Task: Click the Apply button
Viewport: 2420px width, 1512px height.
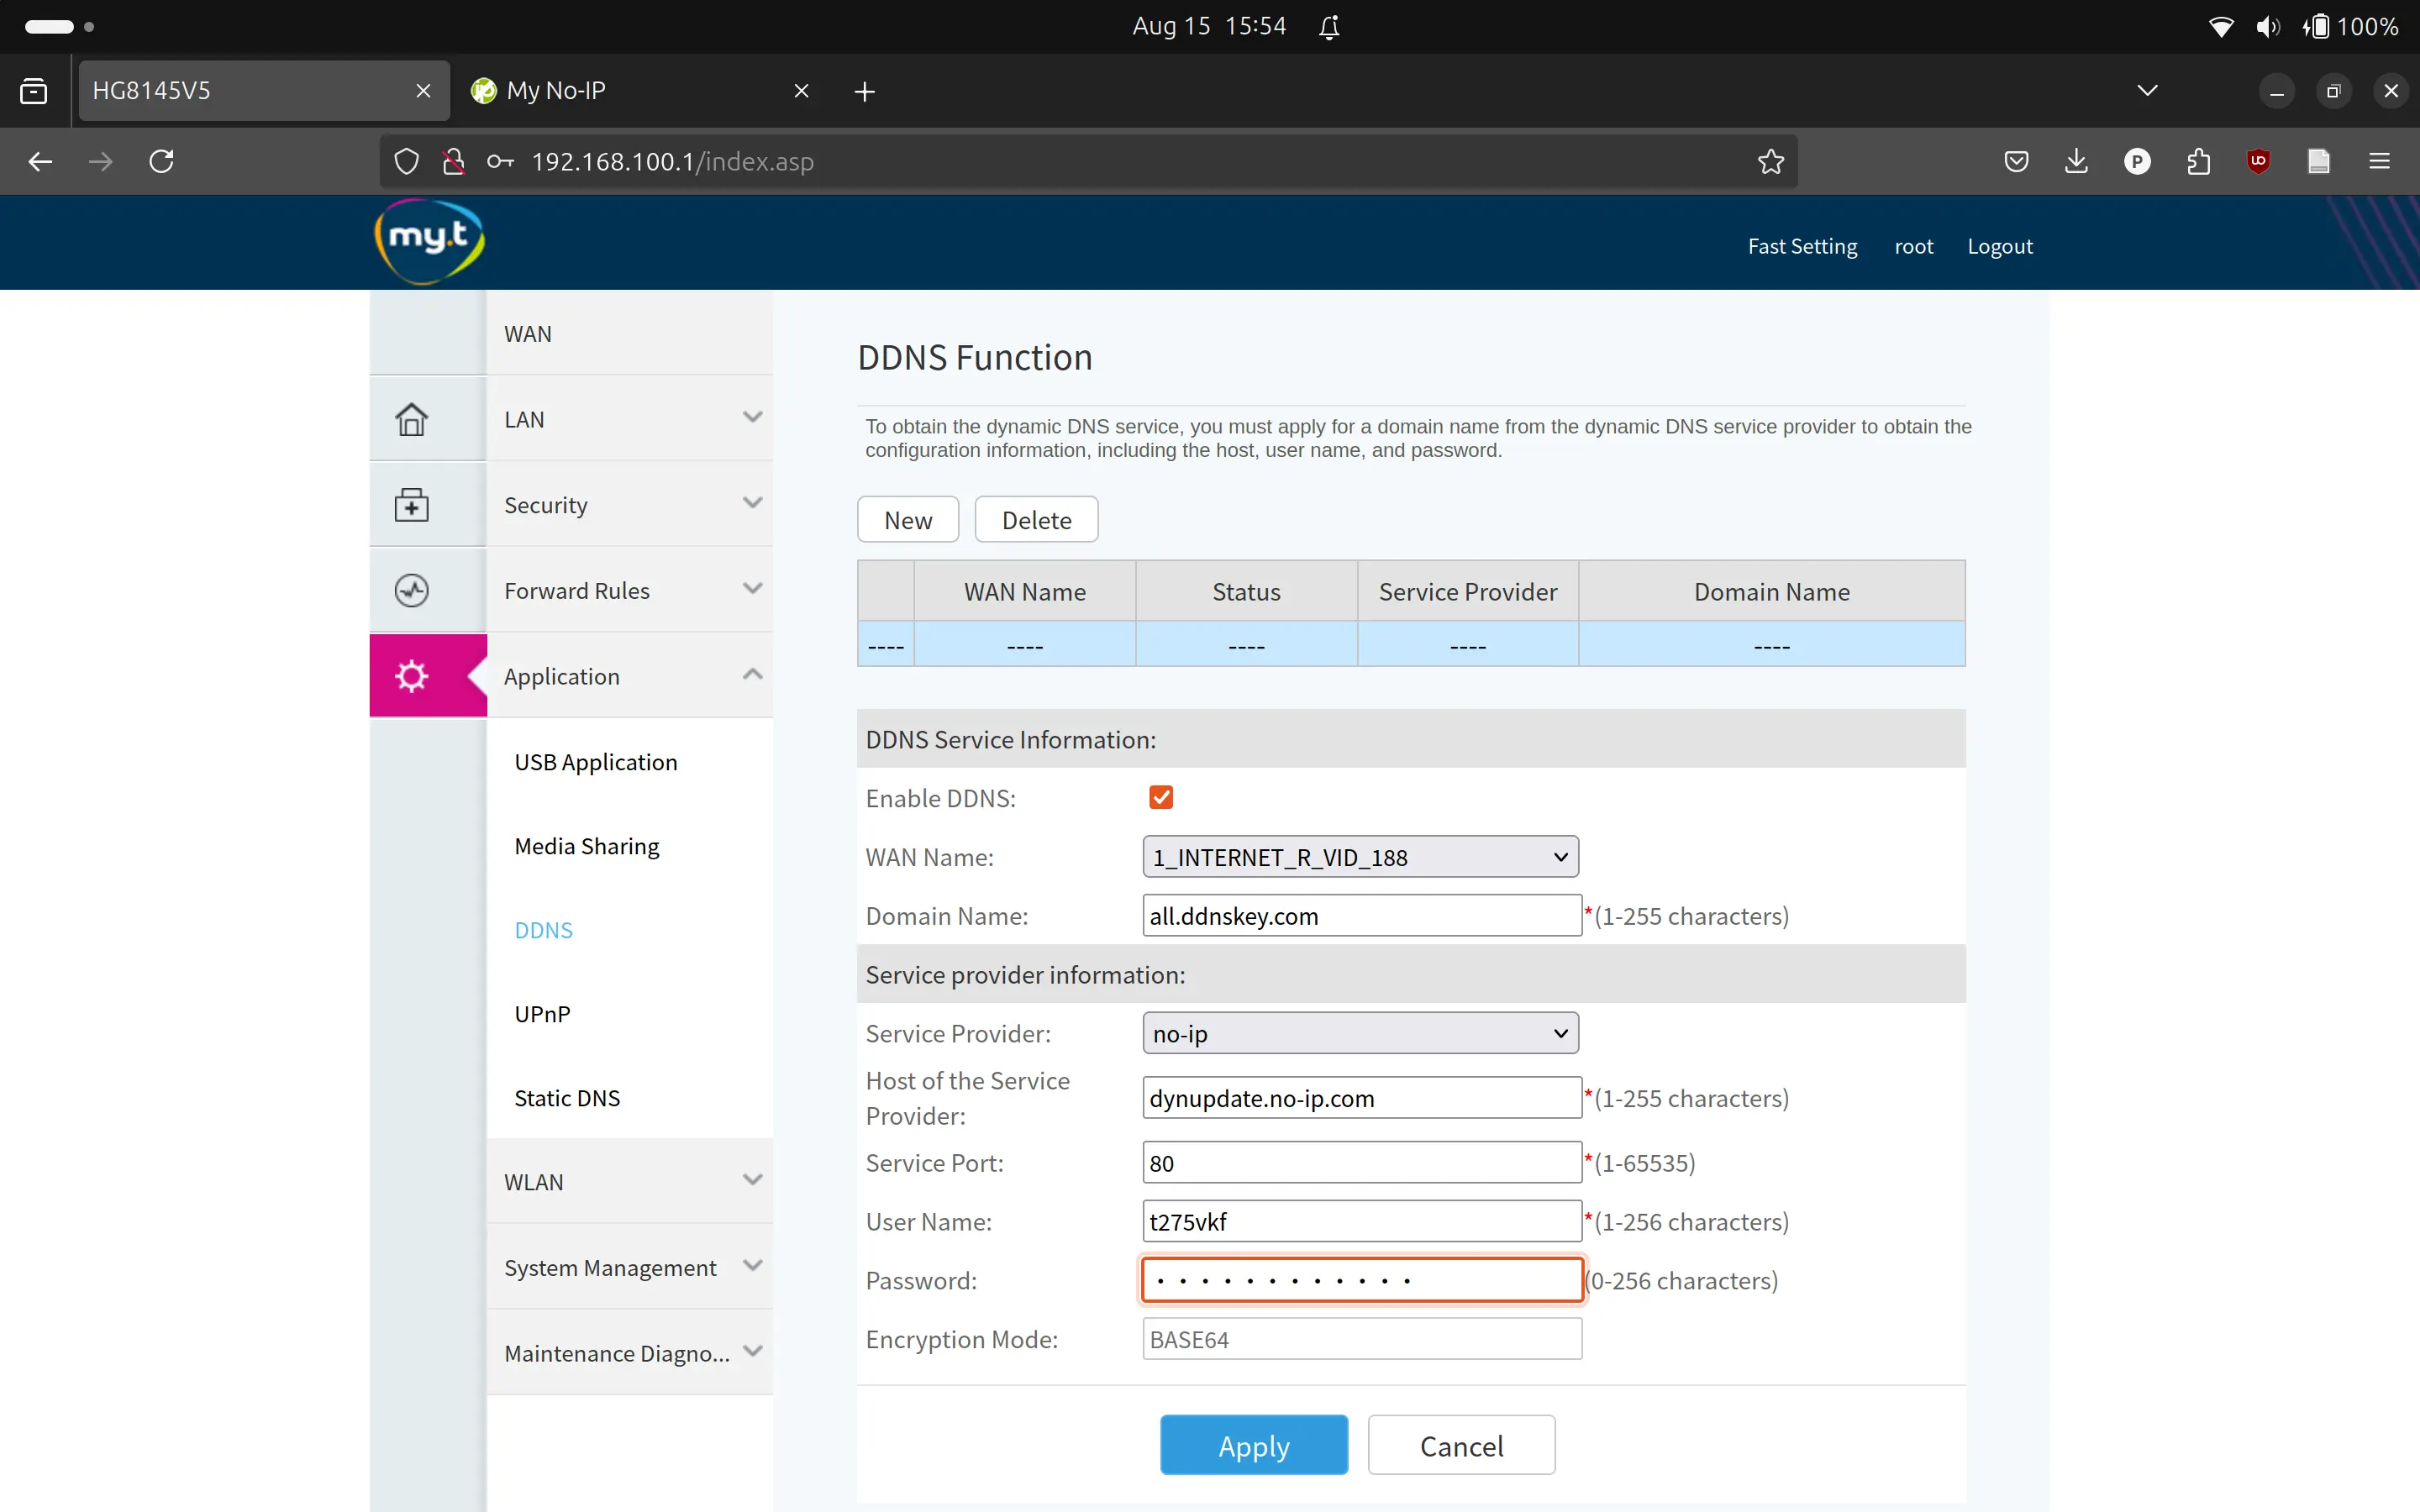Action: click(1253, 1445)
